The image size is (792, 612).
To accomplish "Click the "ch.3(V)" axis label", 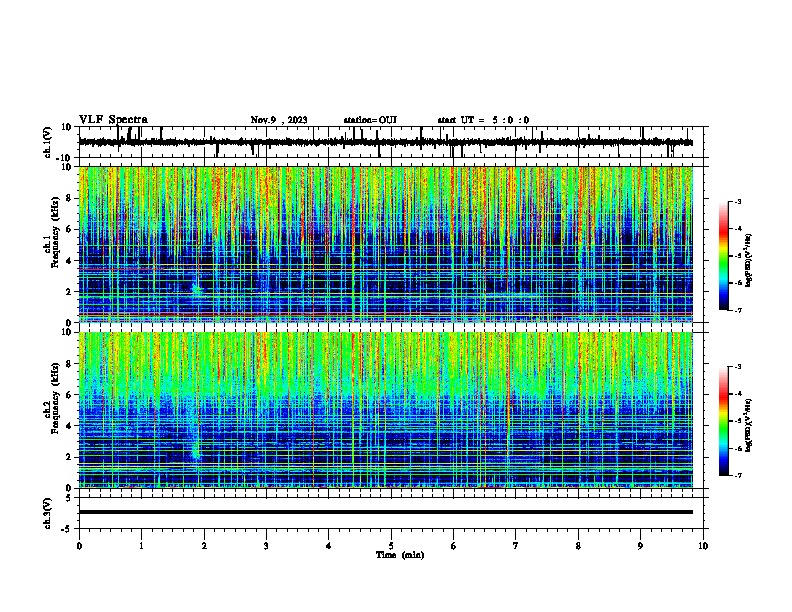I will tap(48, 513).
